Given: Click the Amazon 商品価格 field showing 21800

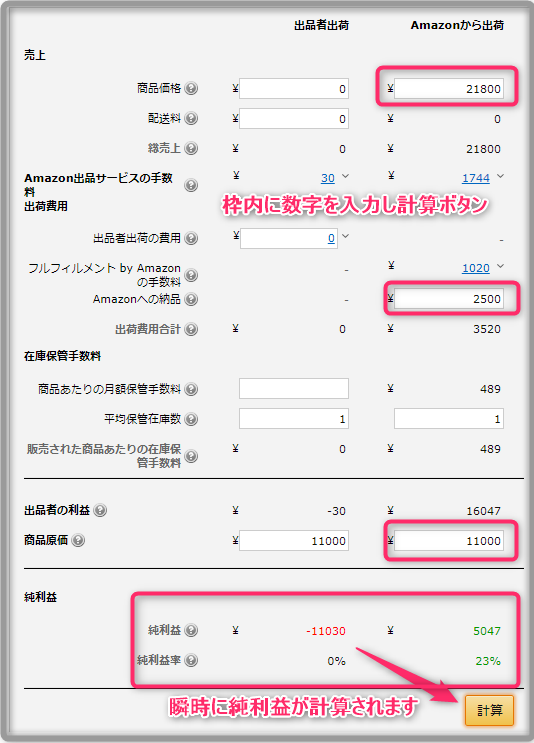Looking at the screenshot, I should click(x=449, y=89).
